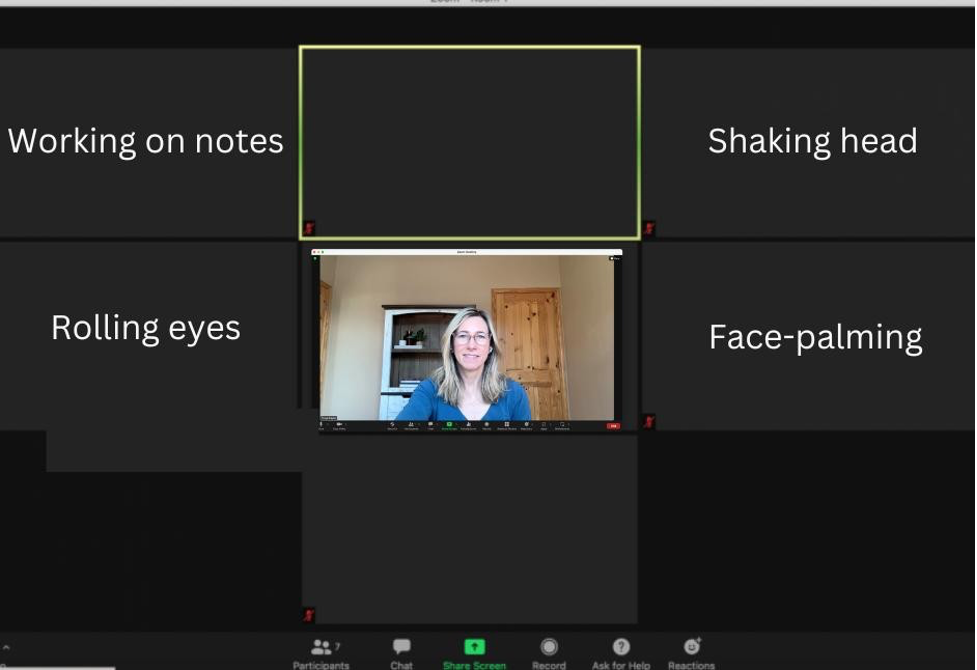Viewport: 977px width, 670px height.
Task: Open the Reactions menu
Action: (692, 653)
